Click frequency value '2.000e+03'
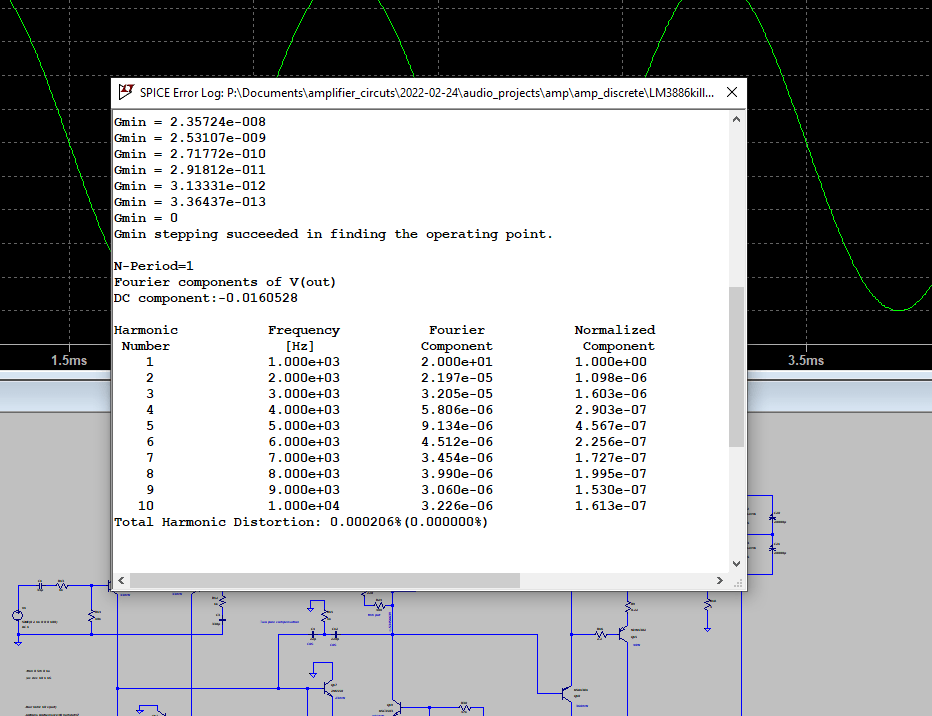Viewport: 932px width, 716px height. tap(303, 378)
